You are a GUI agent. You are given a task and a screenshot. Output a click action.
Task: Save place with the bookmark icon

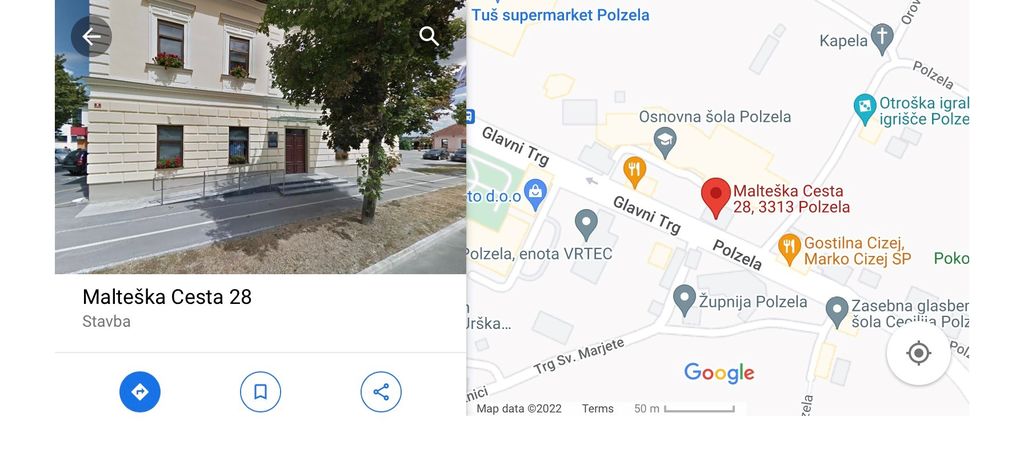click(x=261, y=392)
